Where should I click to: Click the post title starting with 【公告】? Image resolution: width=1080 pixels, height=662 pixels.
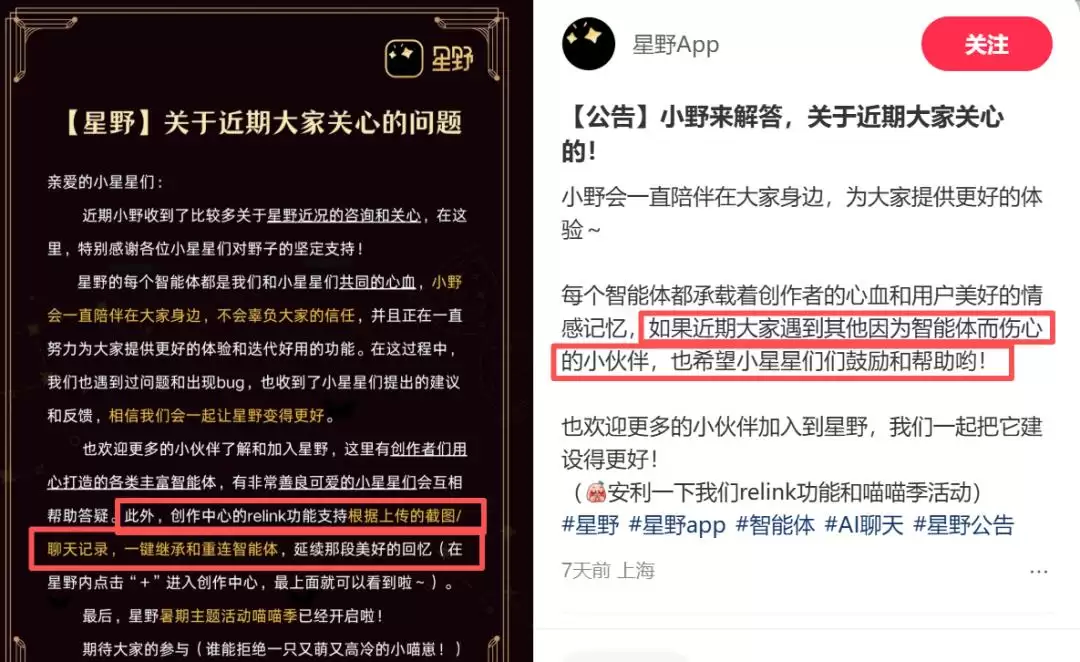(782, 134)
